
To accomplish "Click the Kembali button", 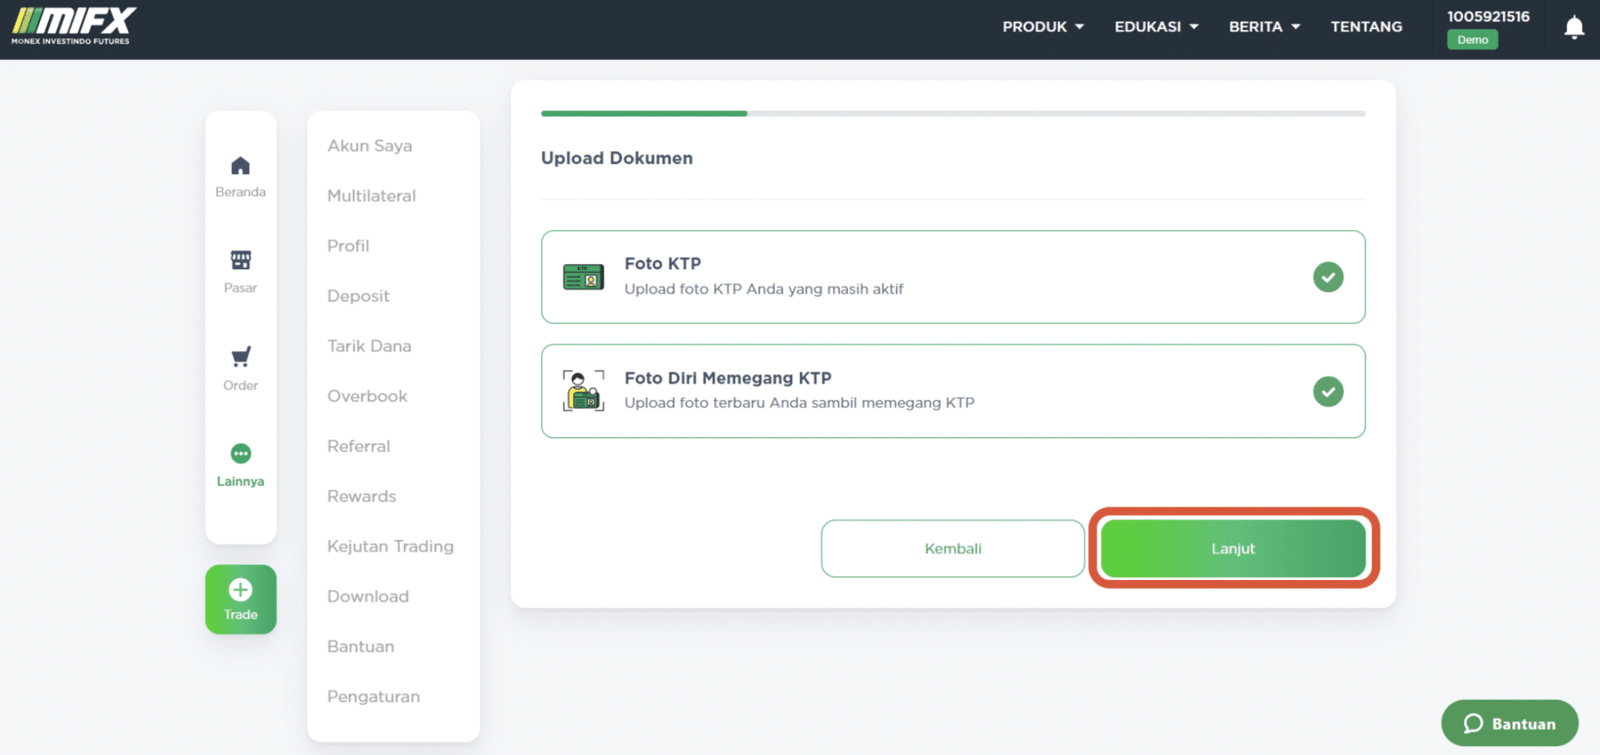I will (953, 548).
